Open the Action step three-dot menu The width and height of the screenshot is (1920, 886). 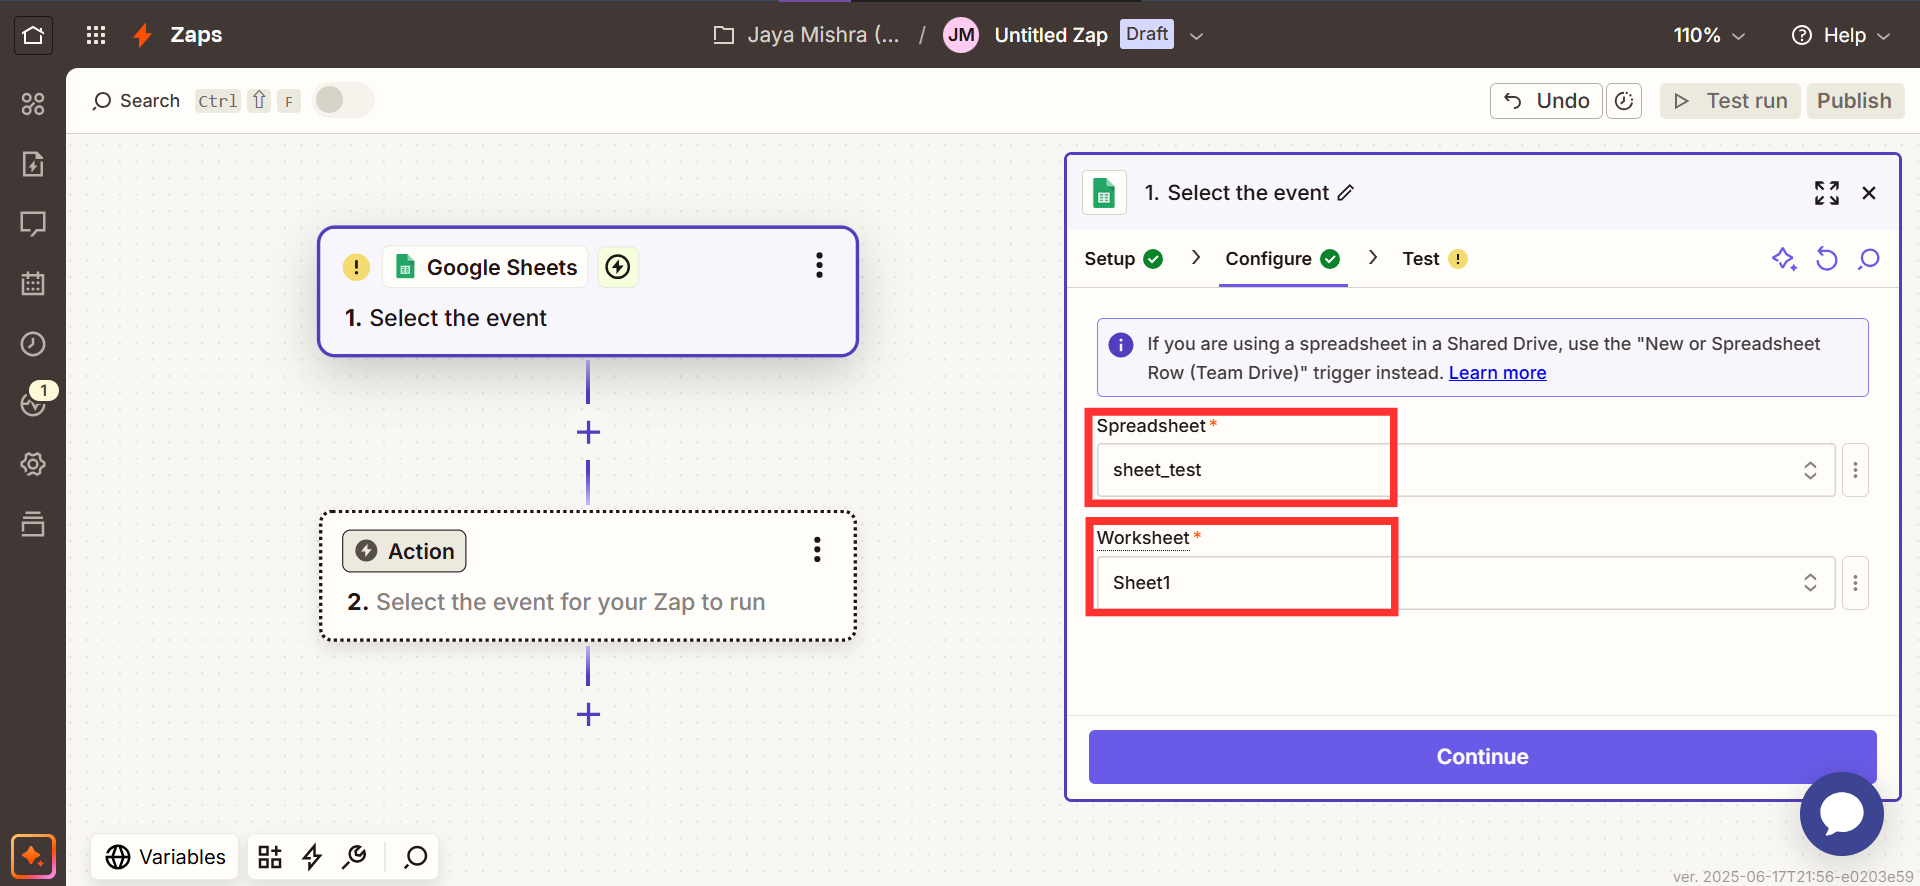click(x=817, y=549)
